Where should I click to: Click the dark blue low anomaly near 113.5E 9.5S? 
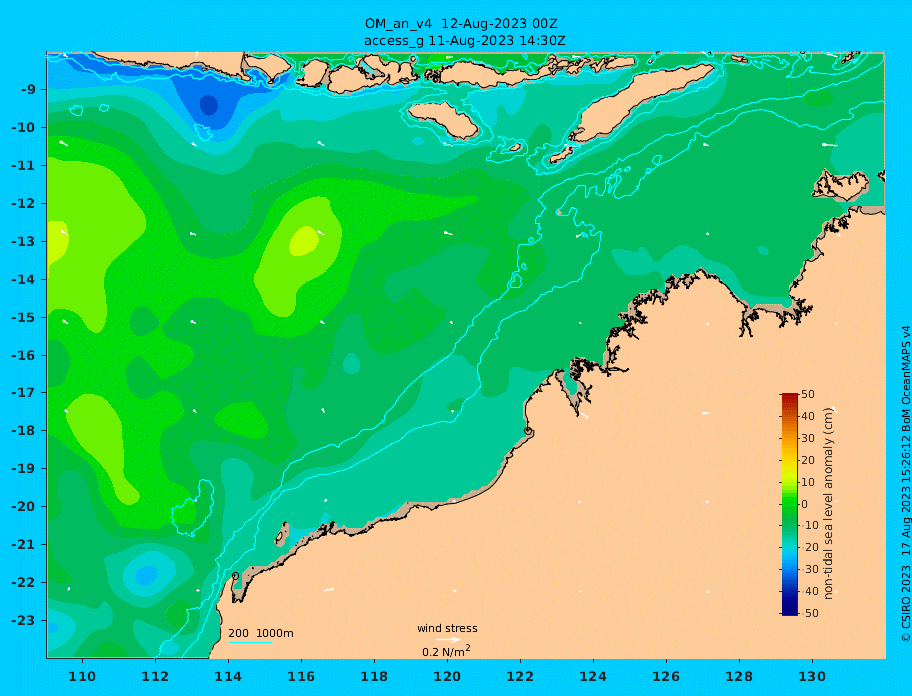(x=209, y=106)
